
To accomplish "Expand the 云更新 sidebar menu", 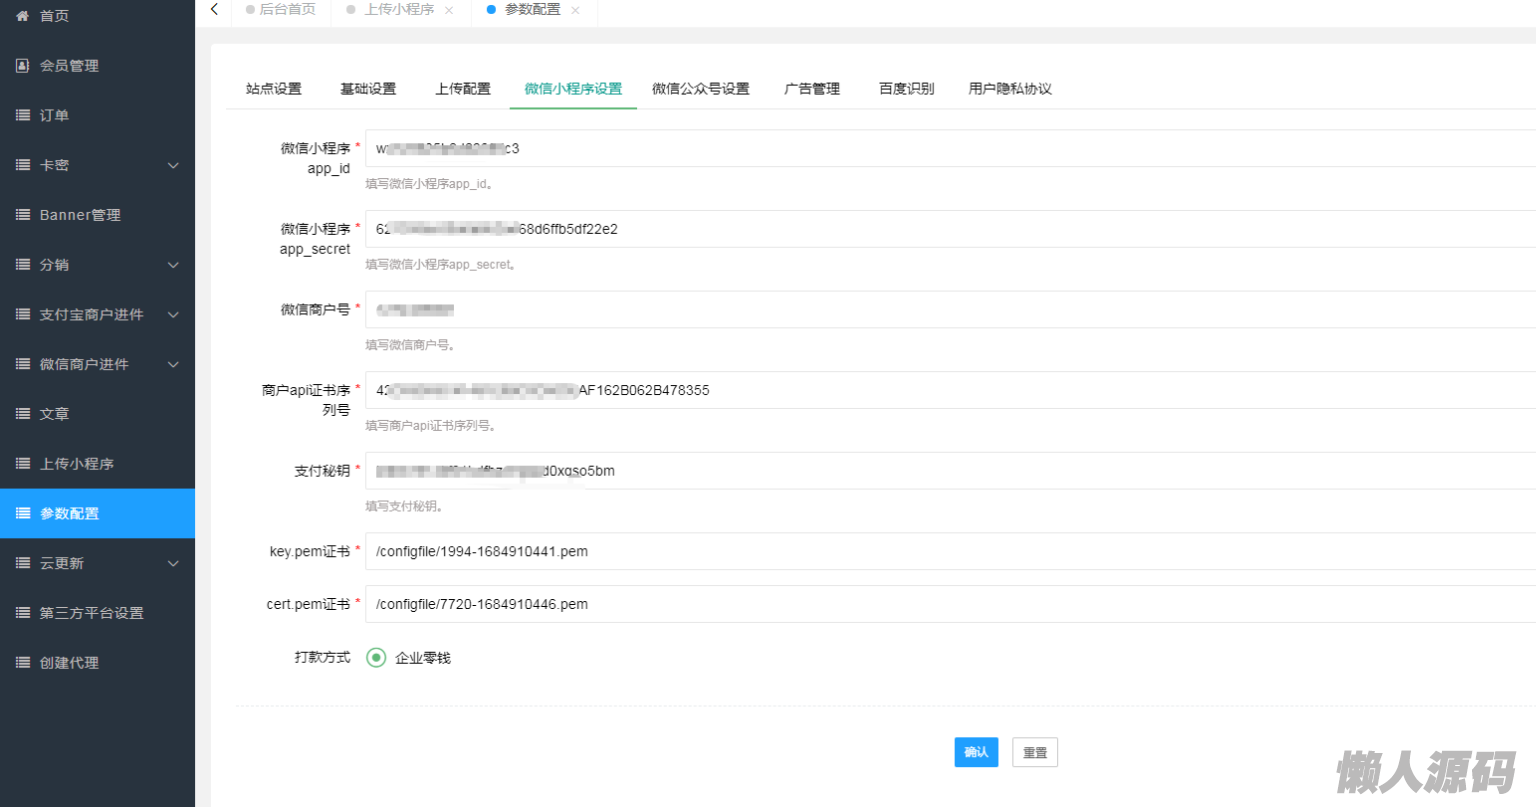I will coord(173,564).
